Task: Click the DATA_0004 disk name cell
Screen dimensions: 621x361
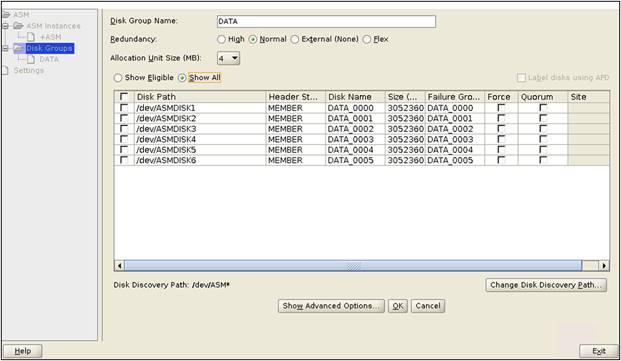Action: 355,150
